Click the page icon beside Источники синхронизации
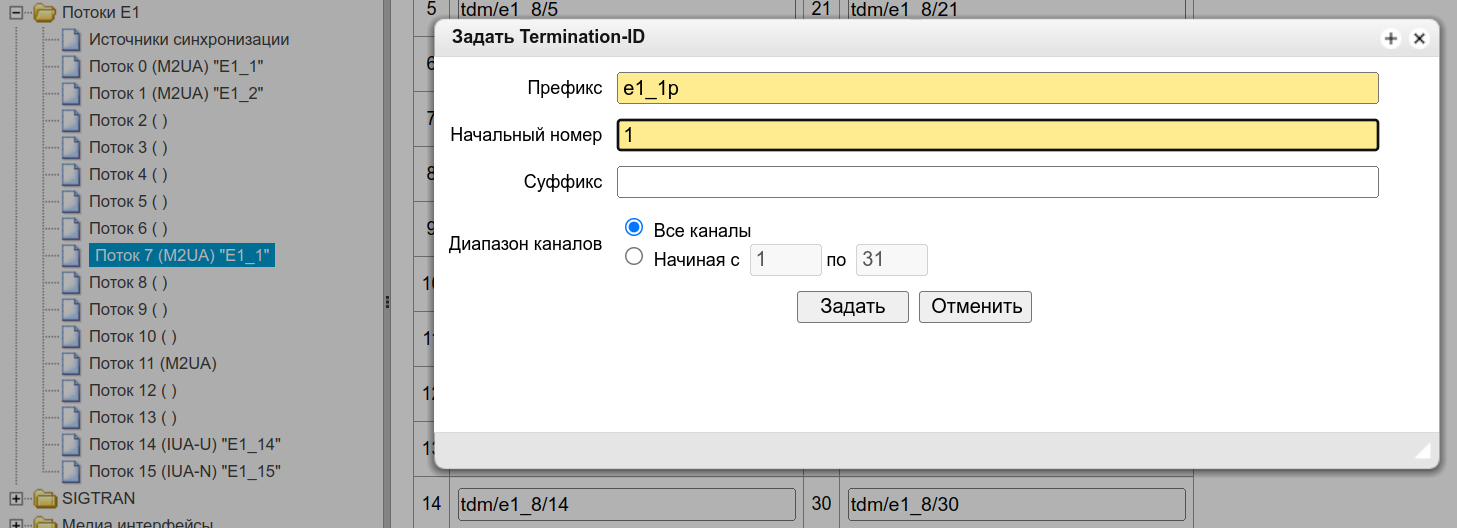 click(70, 40)
